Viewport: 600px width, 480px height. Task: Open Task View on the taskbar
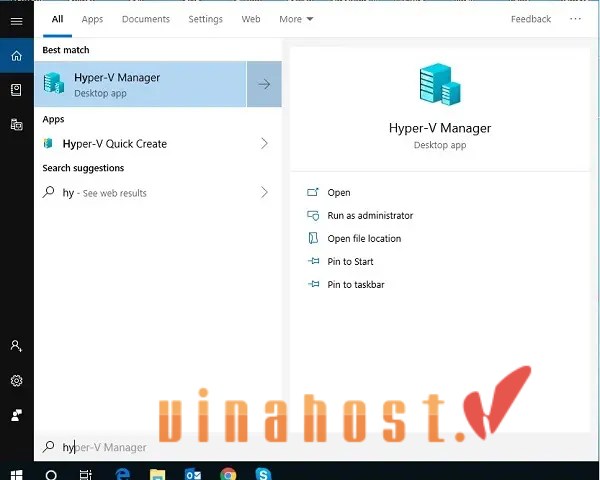pyautogui.click(x=86, y=475)
